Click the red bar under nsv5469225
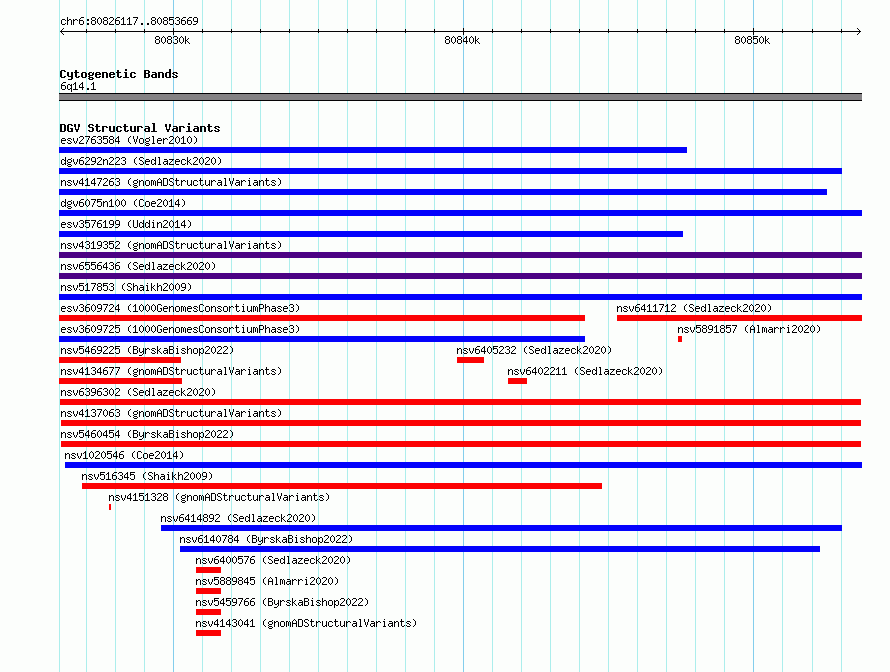 120,360
